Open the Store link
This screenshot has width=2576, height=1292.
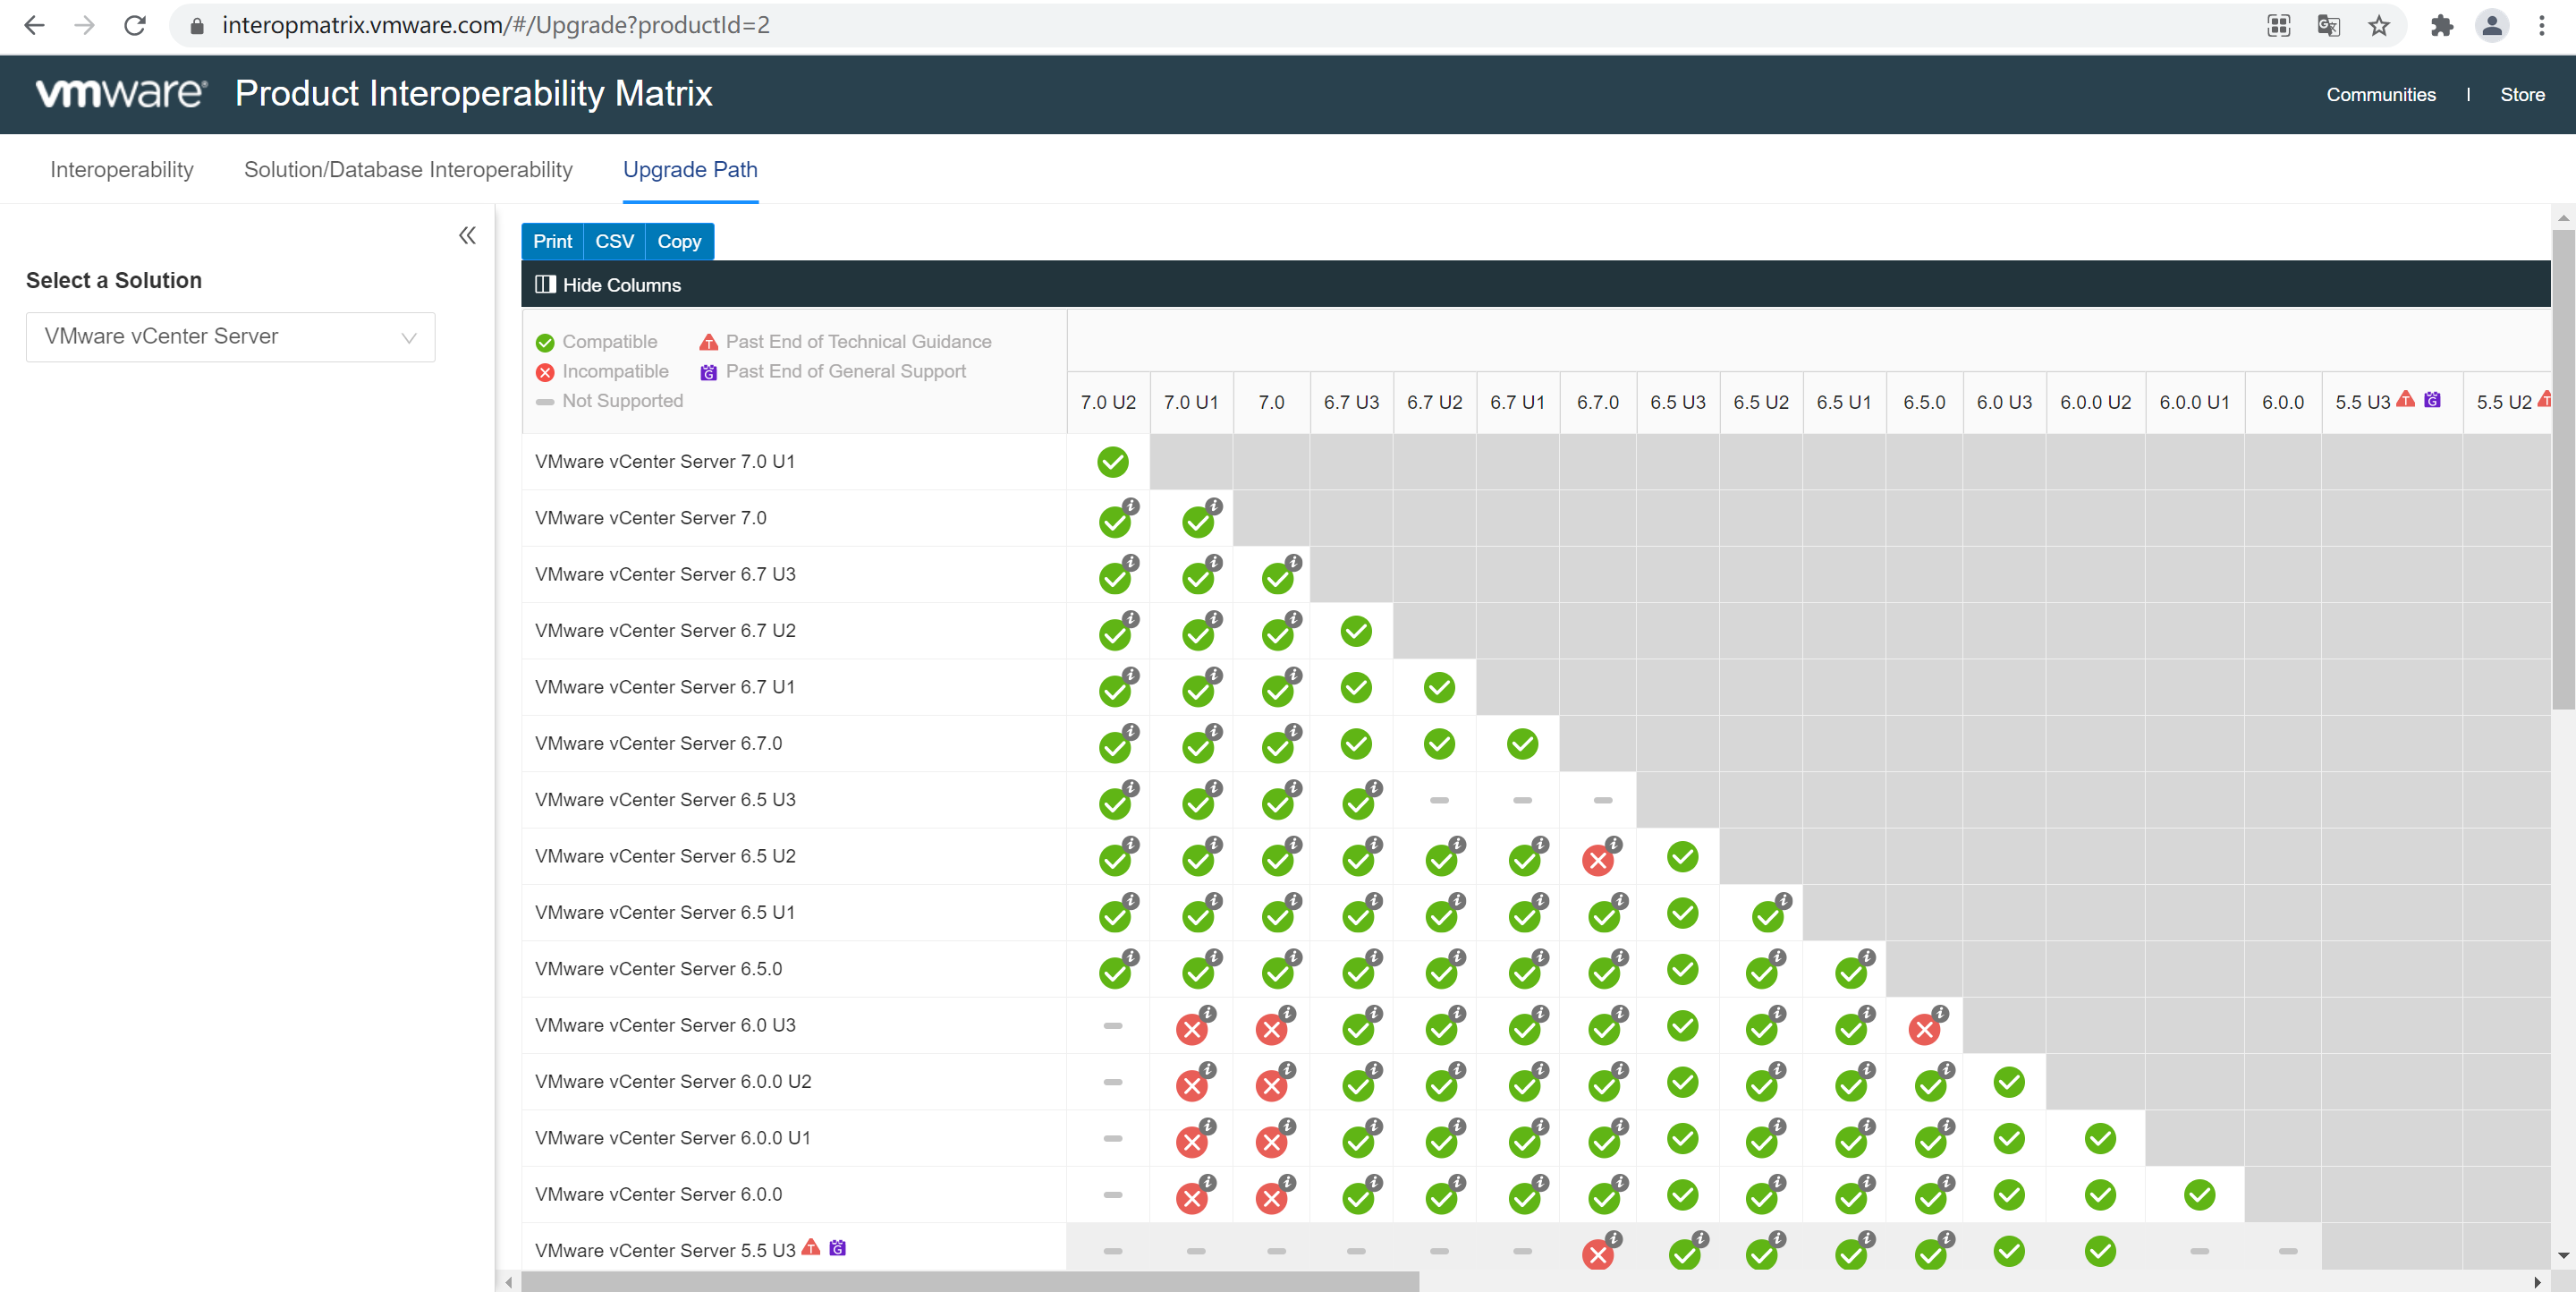click(x=2522, y=94)
